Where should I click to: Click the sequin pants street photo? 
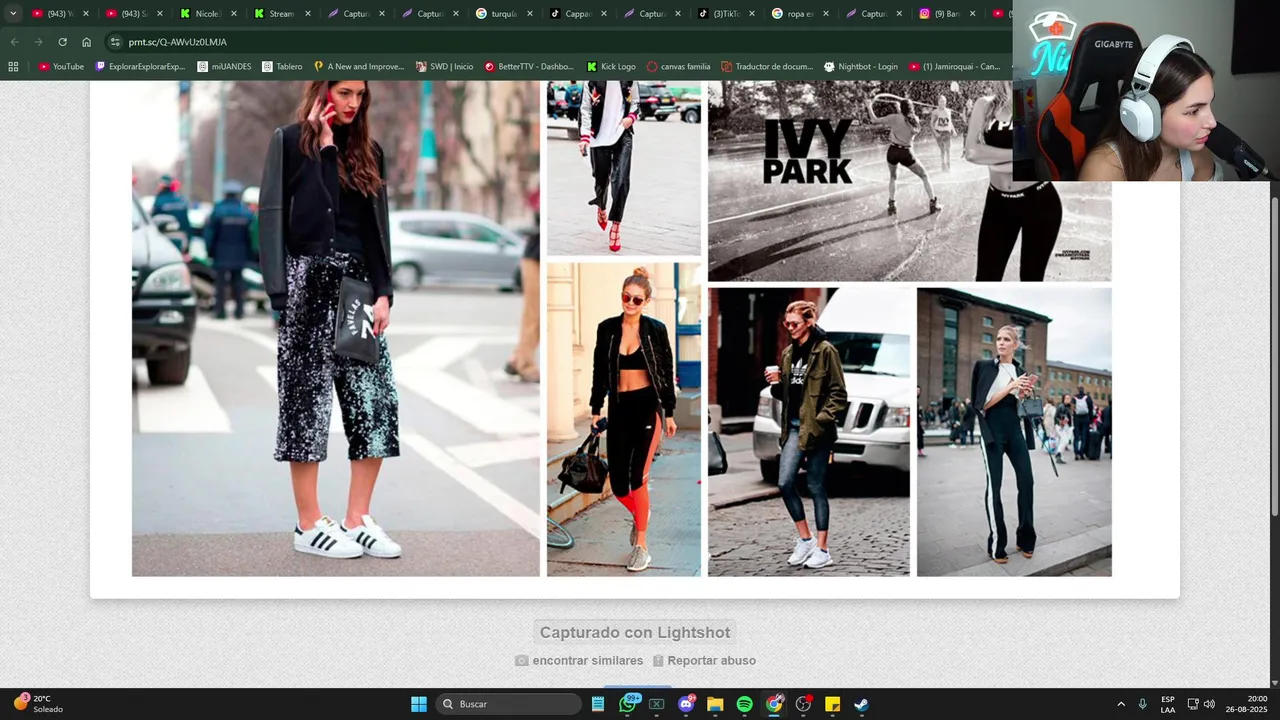click(335, 328)
